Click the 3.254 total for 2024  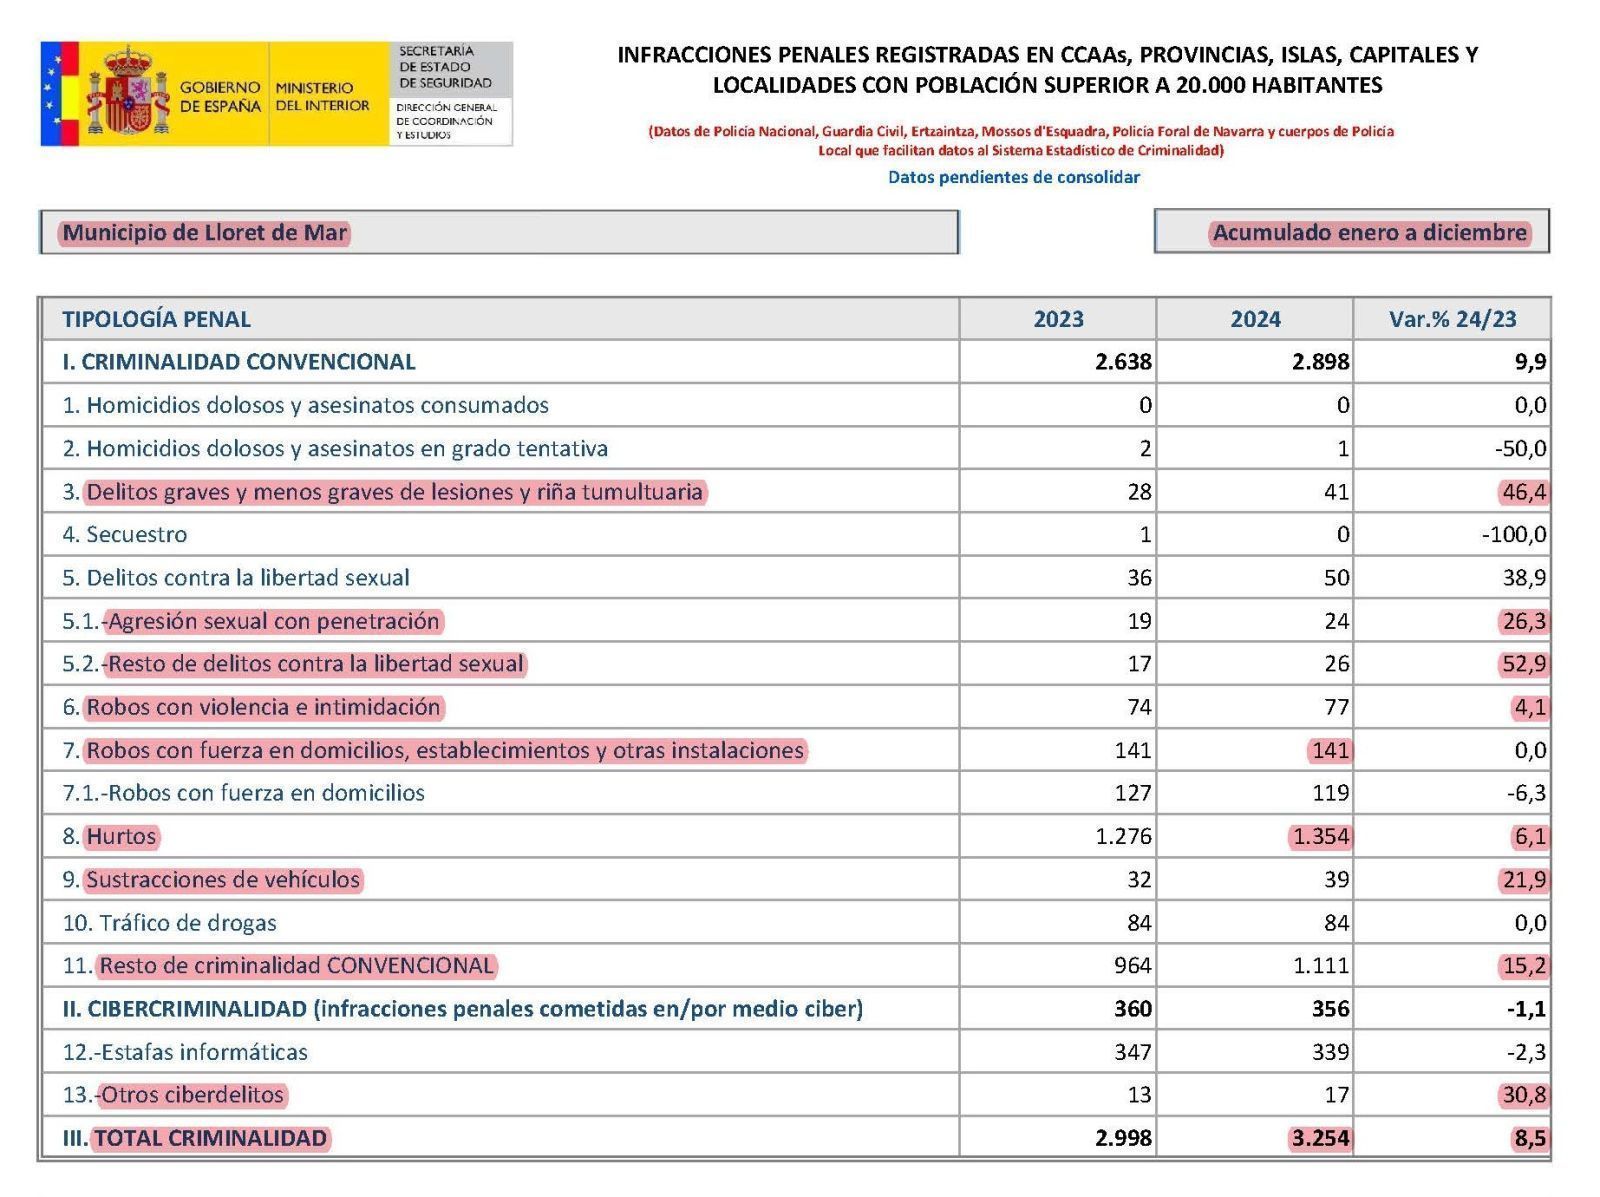point(1320,1138)
